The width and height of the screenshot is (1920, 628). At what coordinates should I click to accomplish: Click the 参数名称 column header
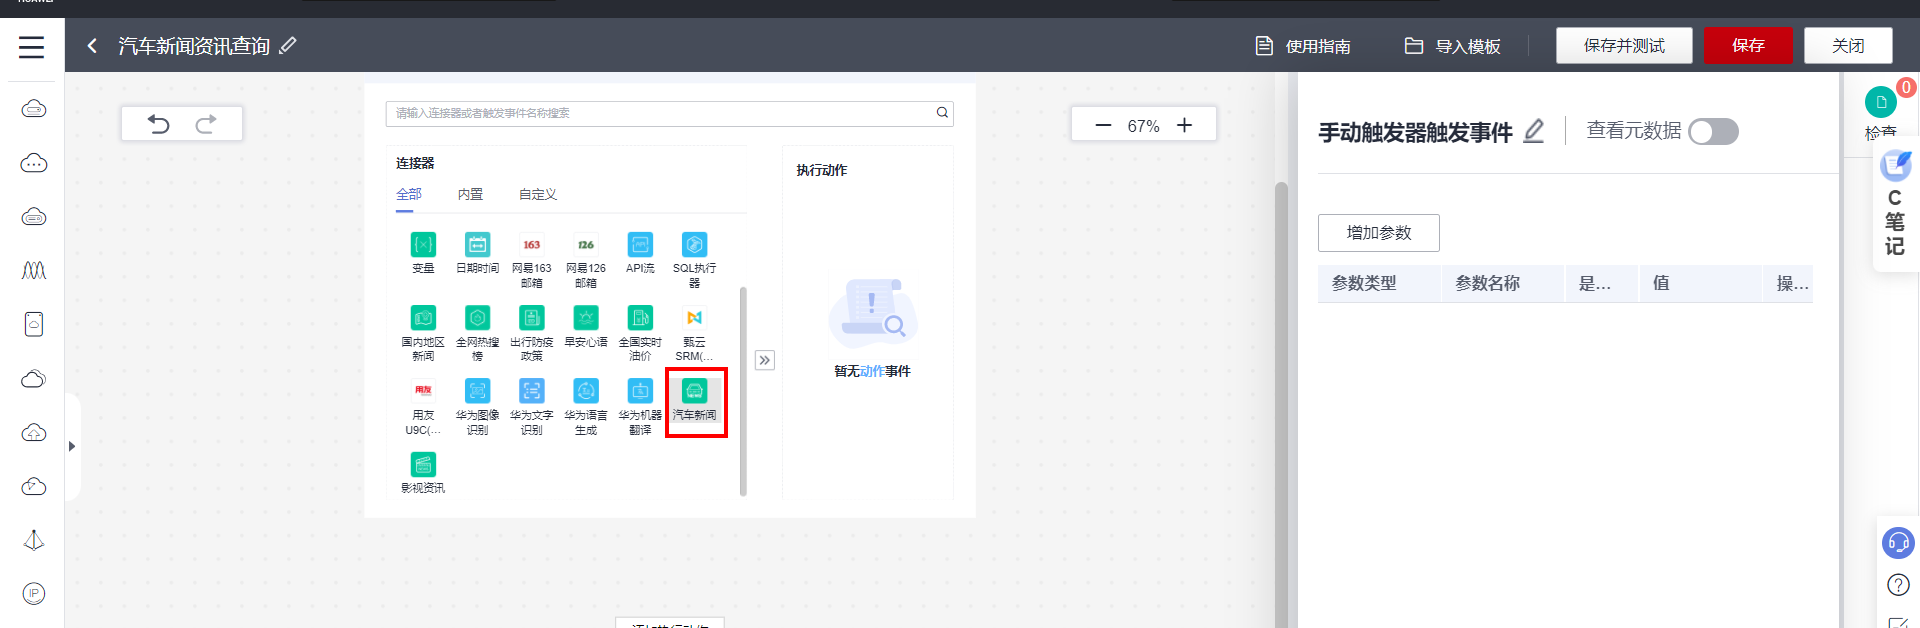(x=1502, y=283)
